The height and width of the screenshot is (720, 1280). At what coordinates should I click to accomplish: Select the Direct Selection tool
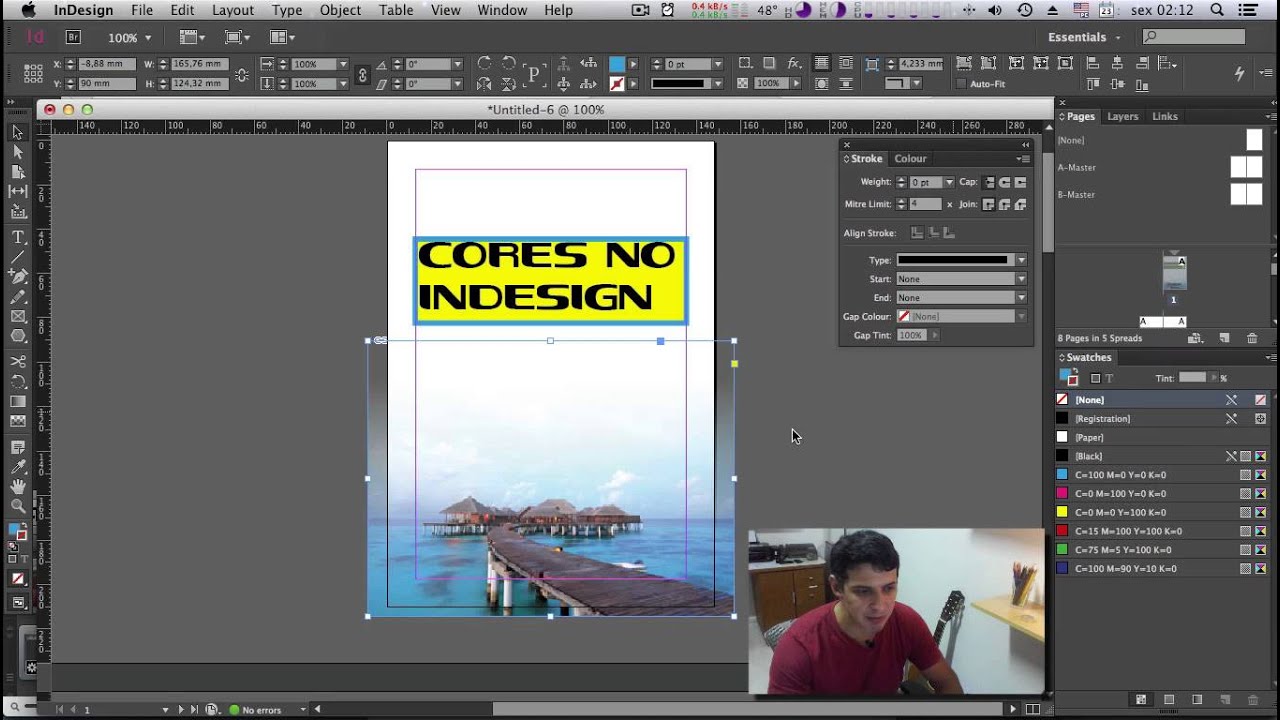[18, 152]
